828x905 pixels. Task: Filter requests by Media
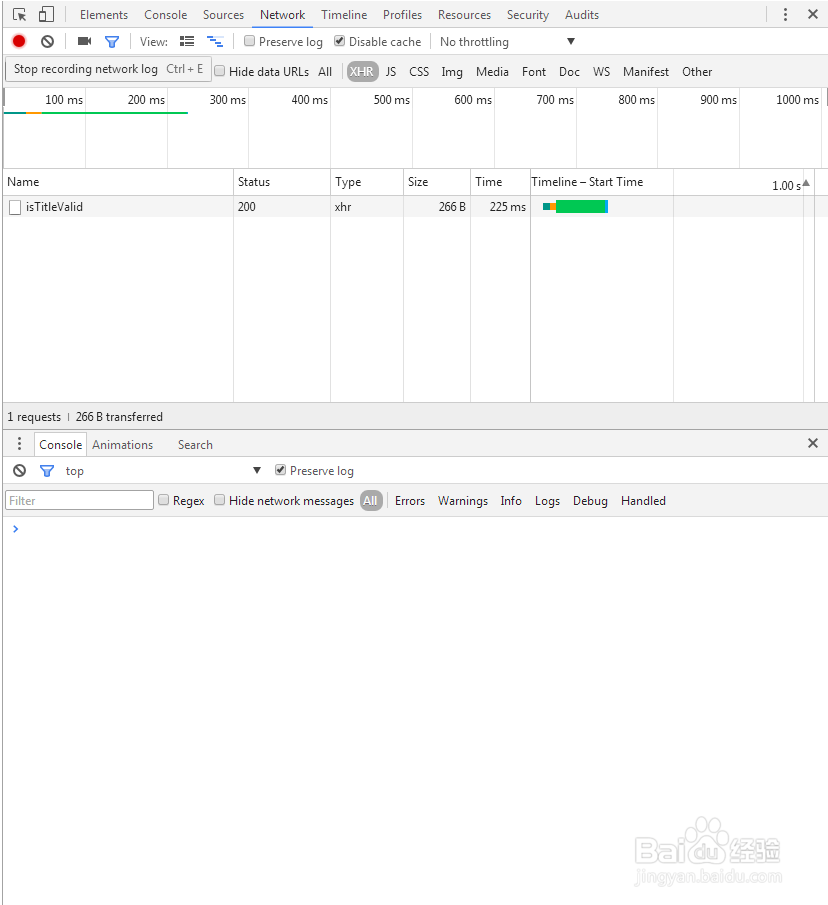(x=492, y=72)
